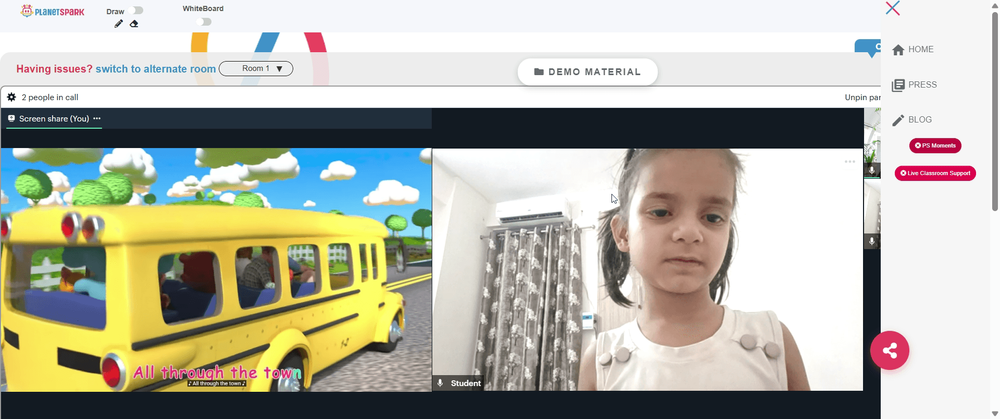The width and height of the screenshot is (1000, 419).
Task: Toggle the Draw switch
Action: click(135, 10)
